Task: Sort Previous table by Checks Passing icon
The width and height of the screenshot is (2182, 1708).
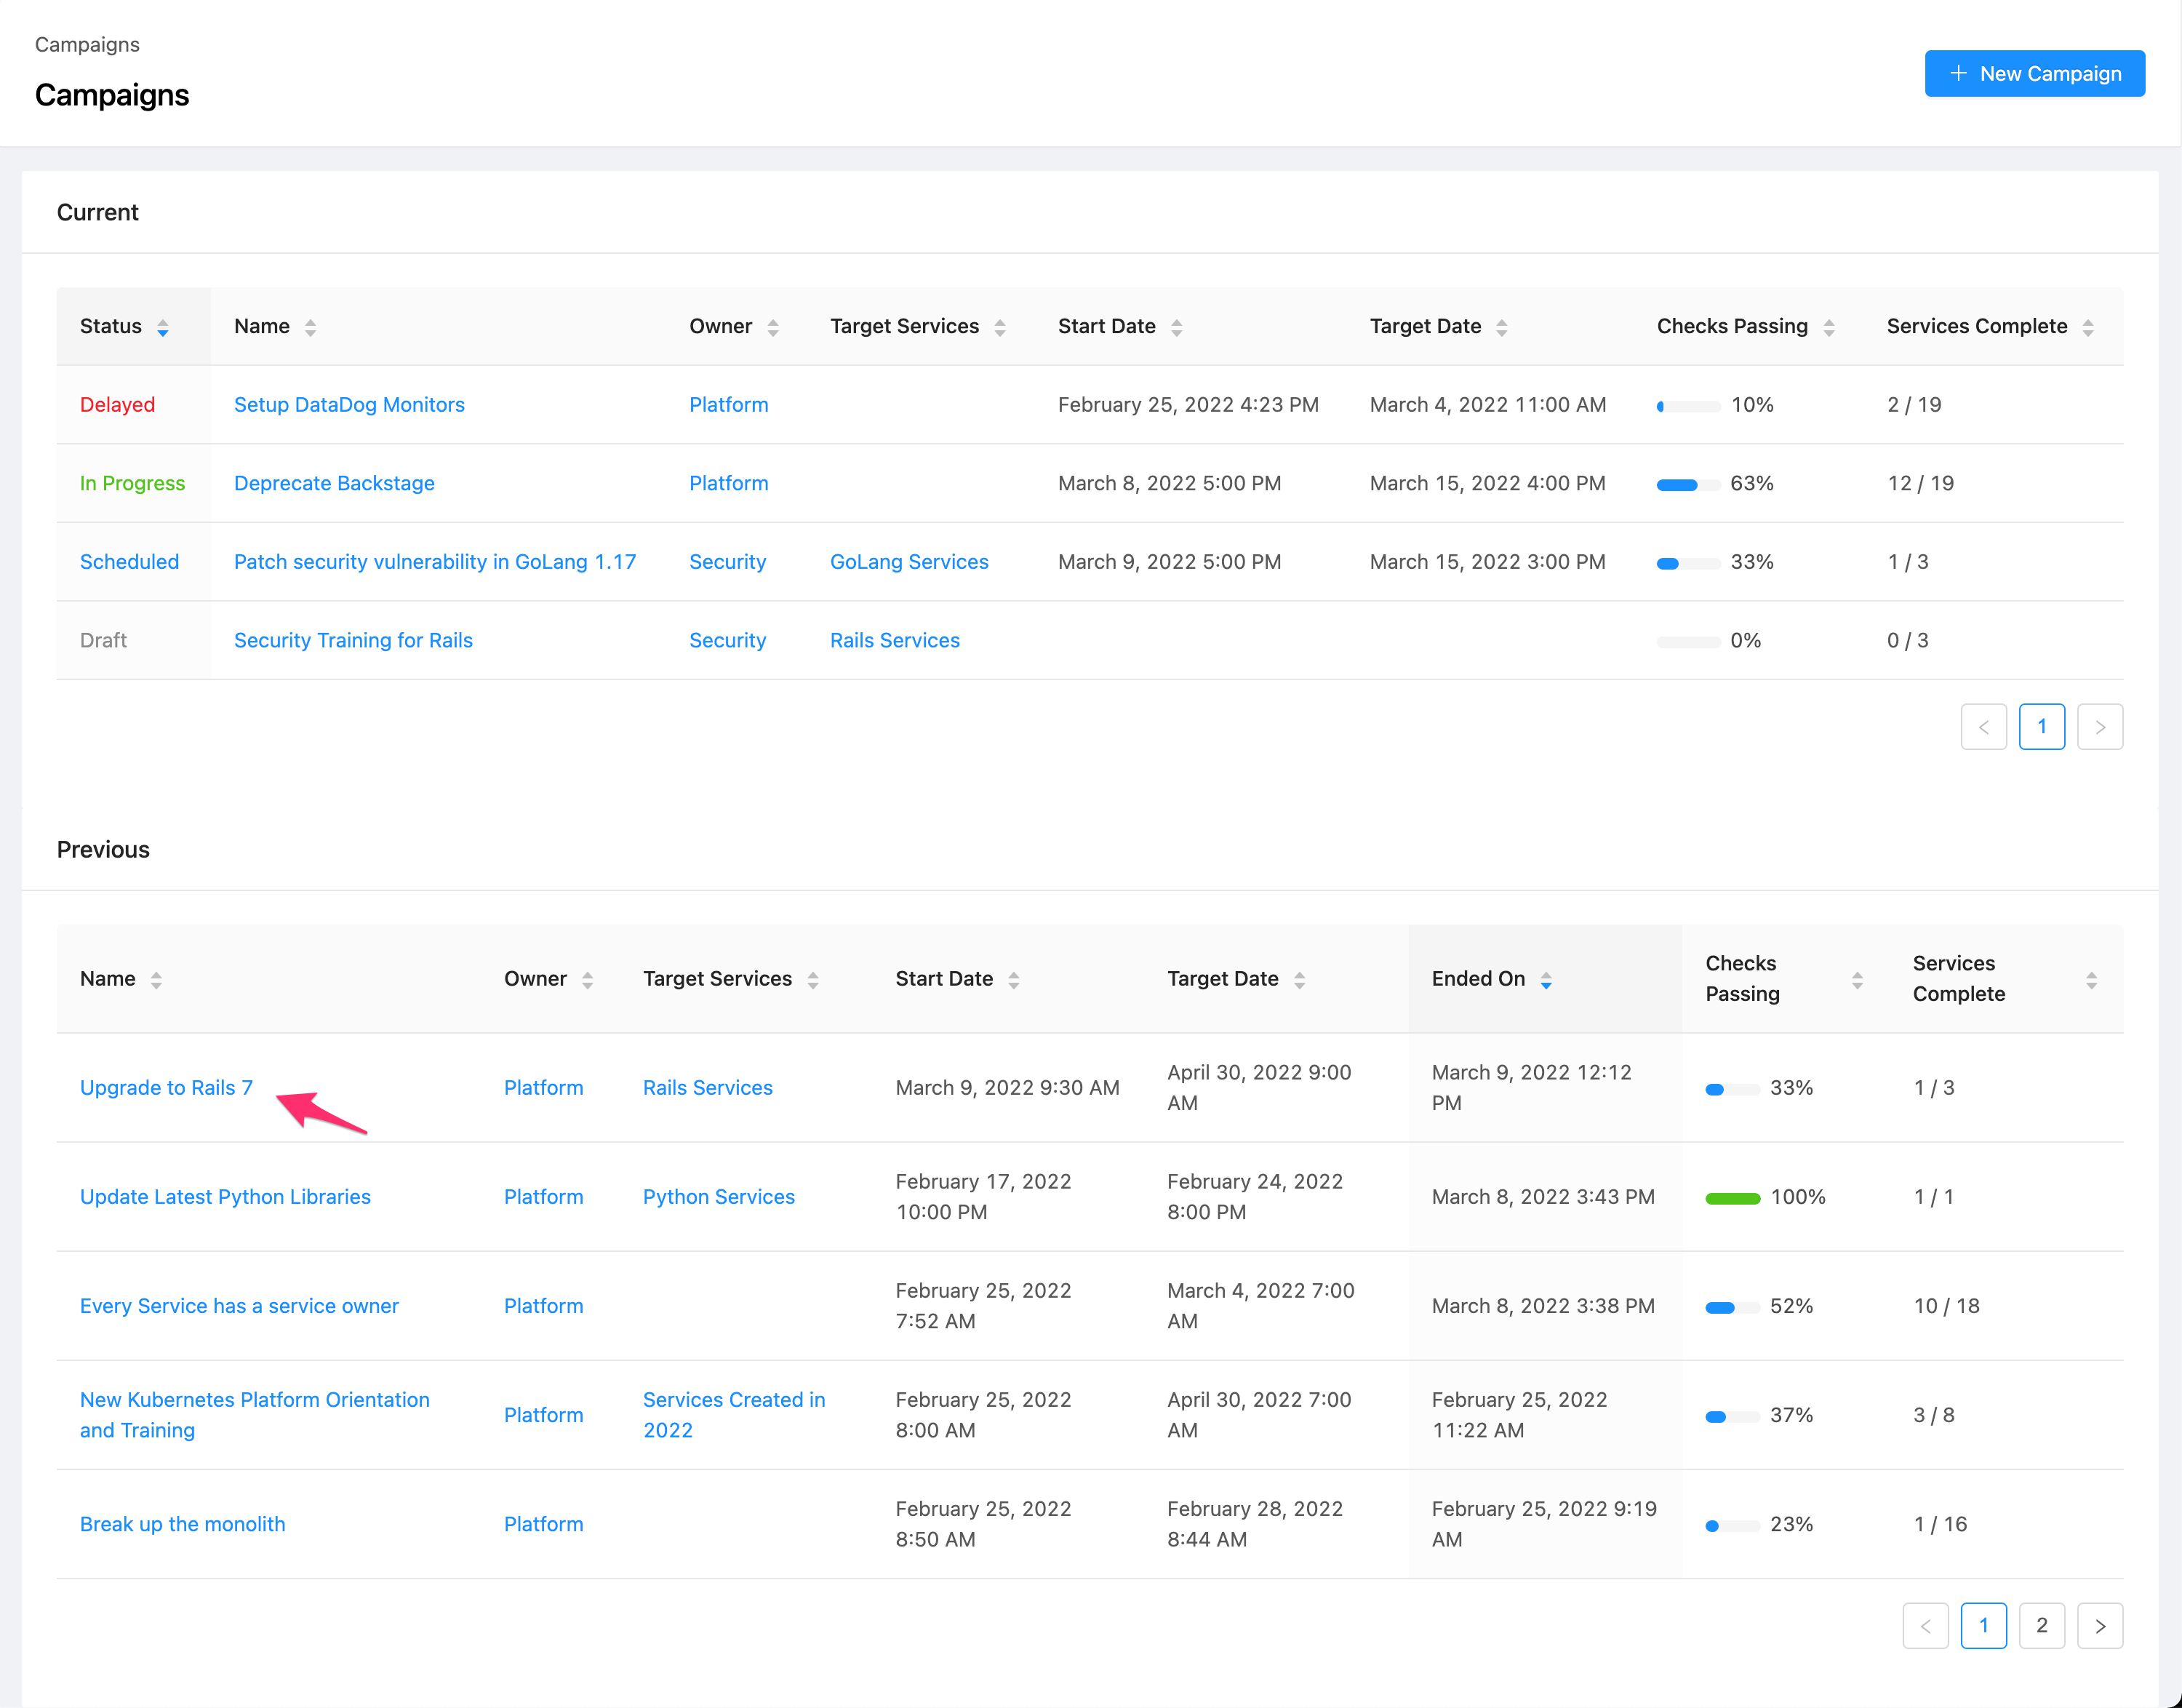Action: coord(1857,980)
